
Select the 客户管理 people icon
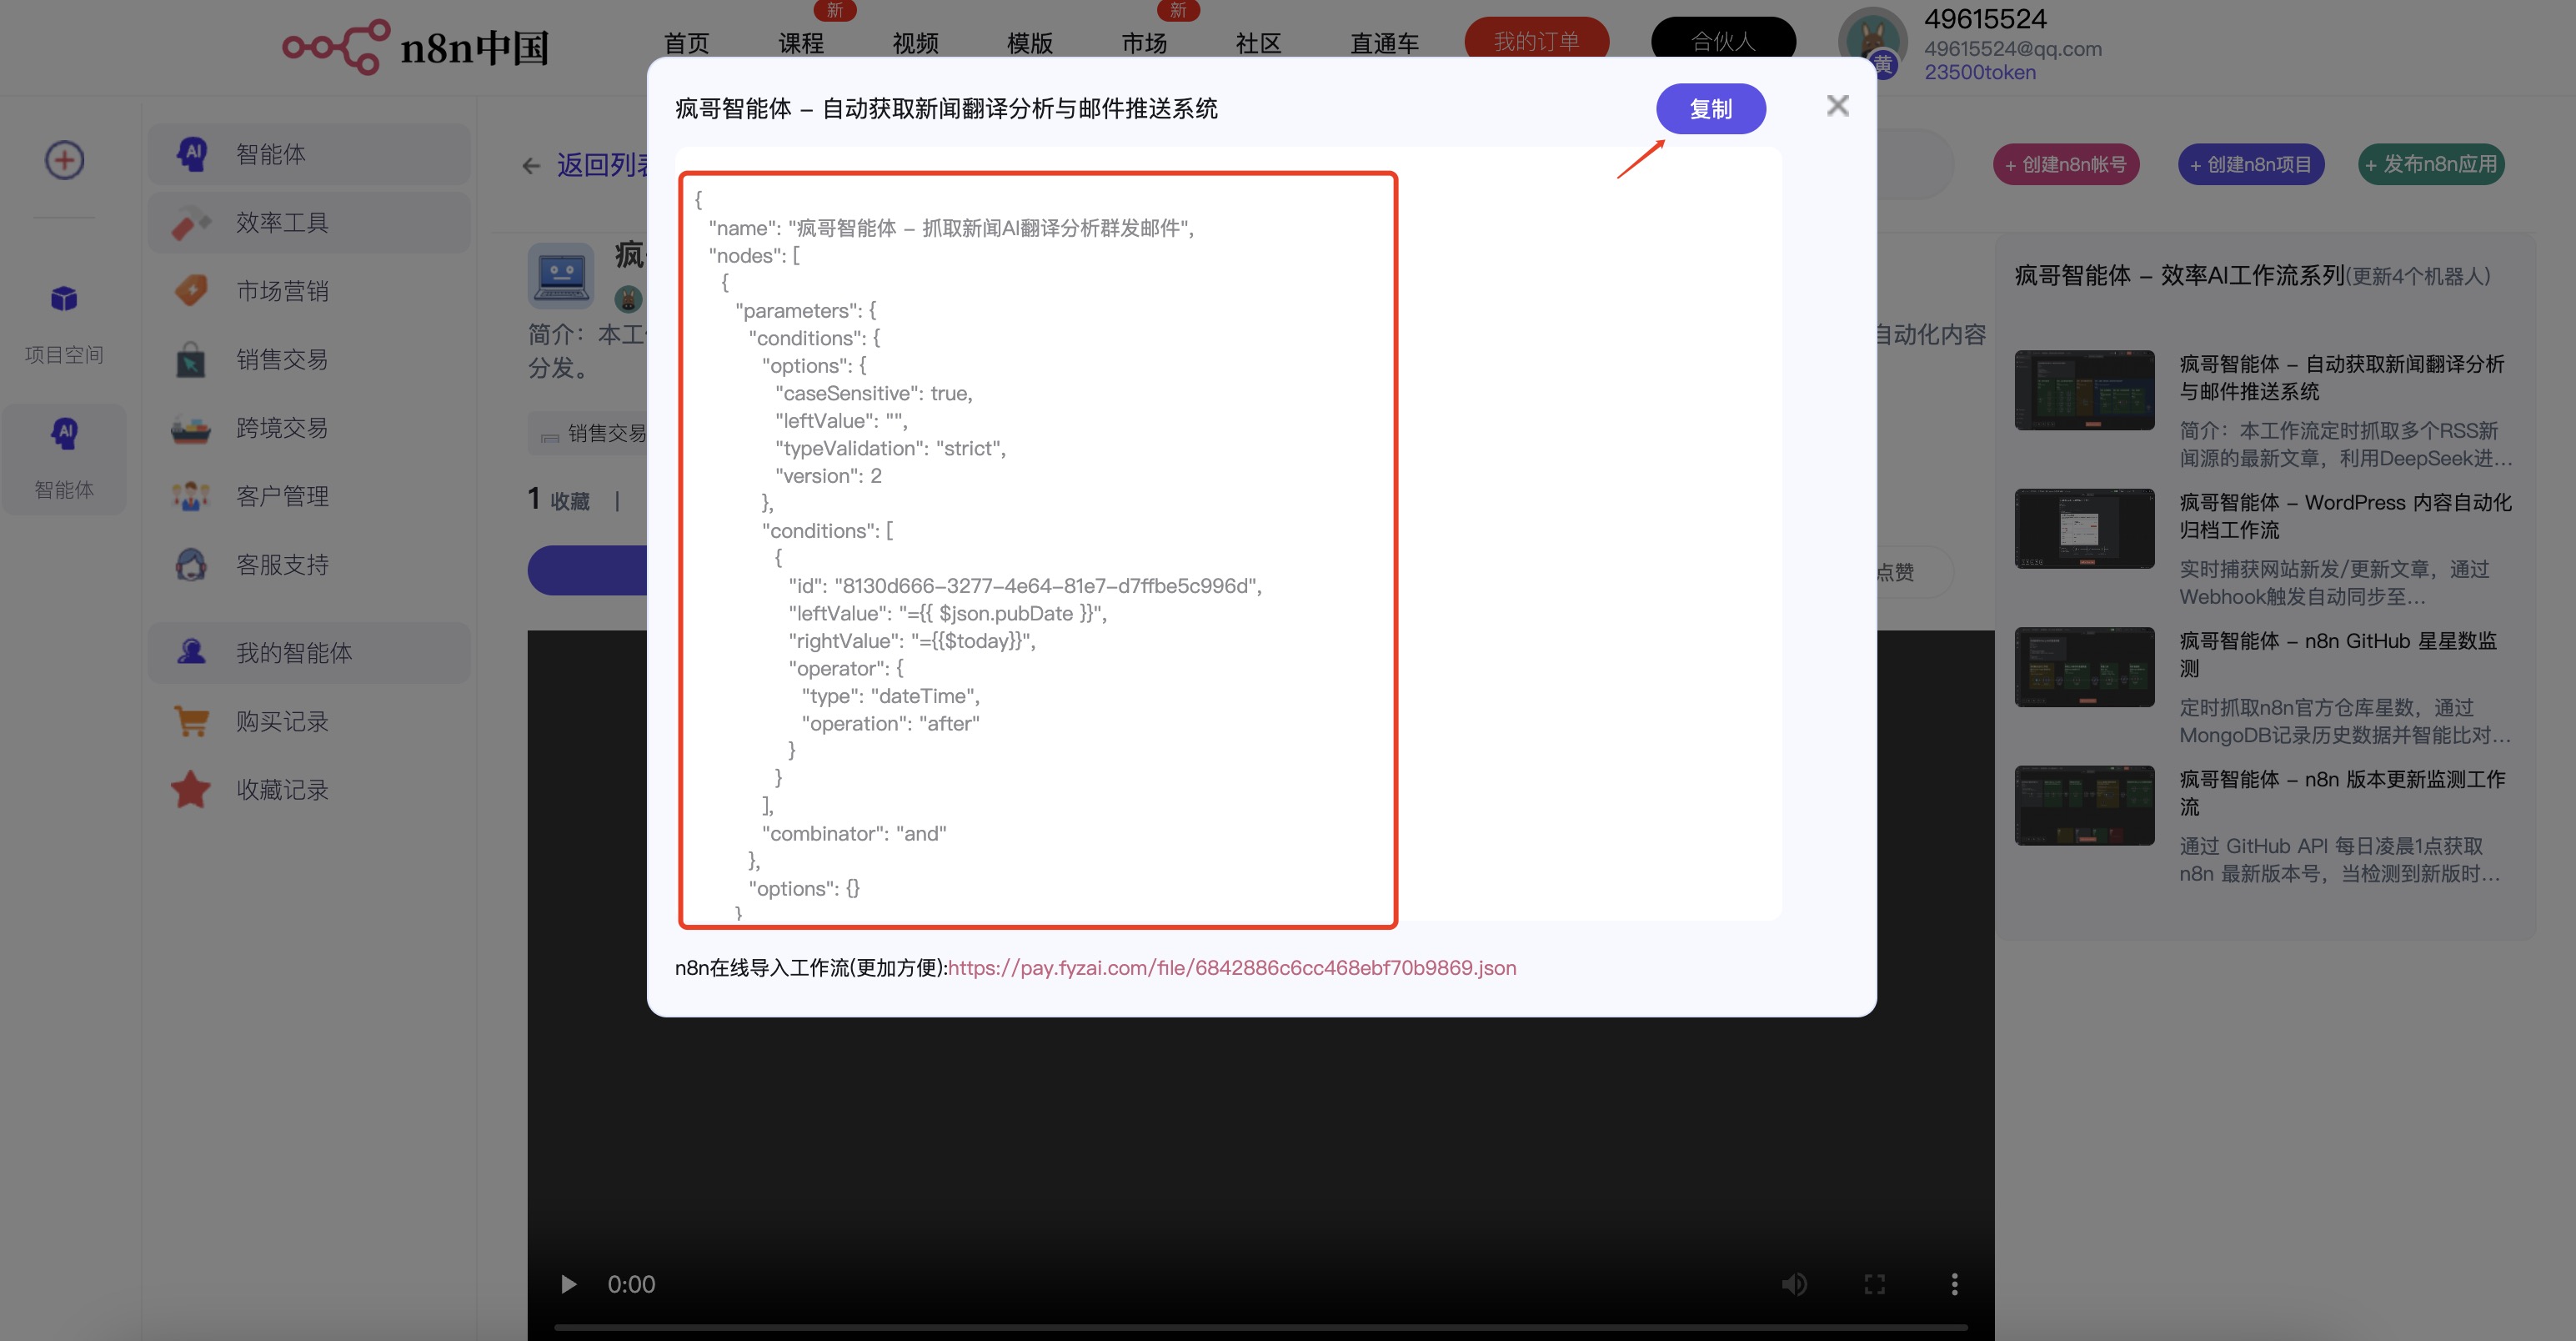tap(190, 496)
